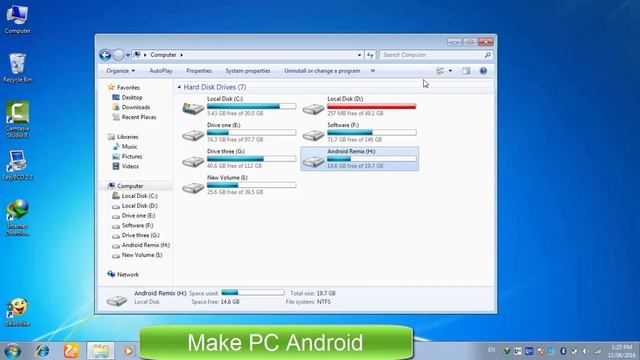Select Drive one (E:) in the navigation tree
The image size is (640, 360).
pyautogui.click(x=138, y=216)
